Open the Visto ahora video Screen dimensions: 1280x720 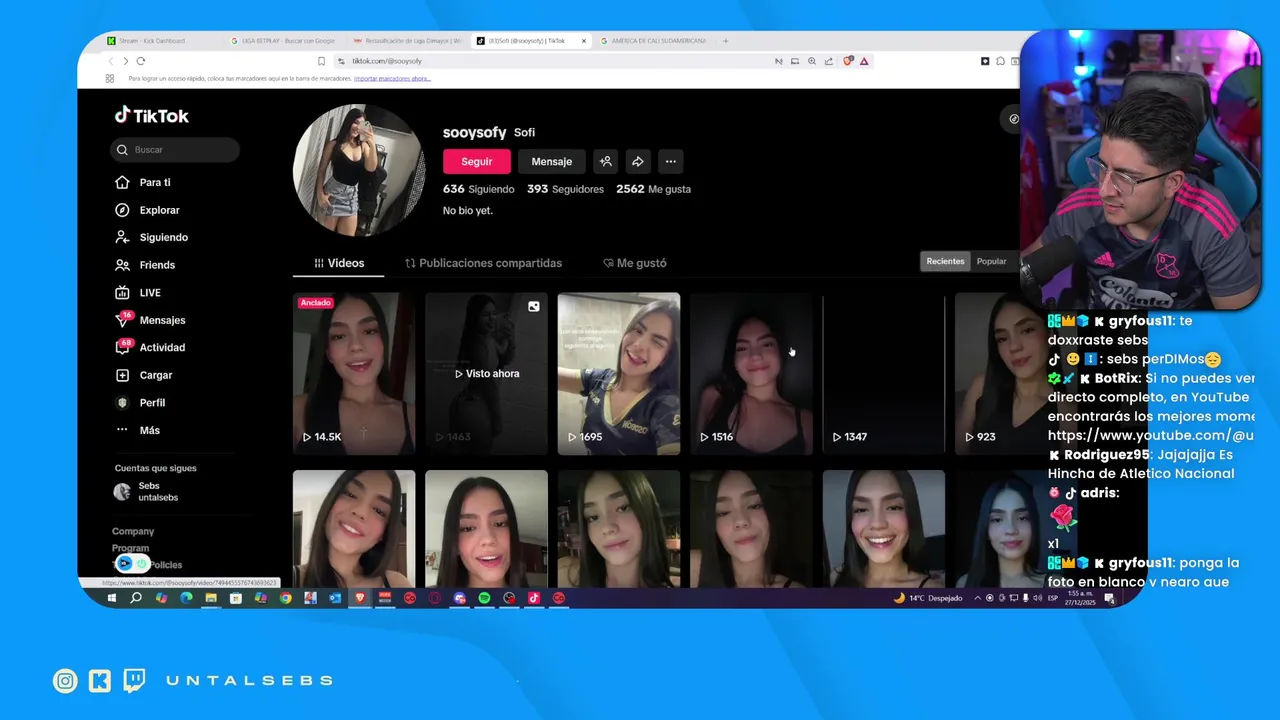(x=486, y=373)
